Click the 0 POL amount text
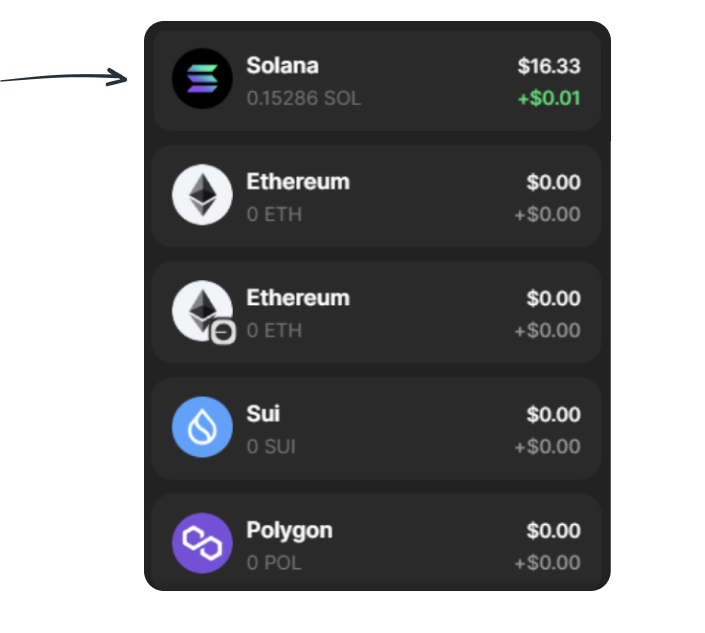Viewport: 705px width, 633px height. click(274, 562)
